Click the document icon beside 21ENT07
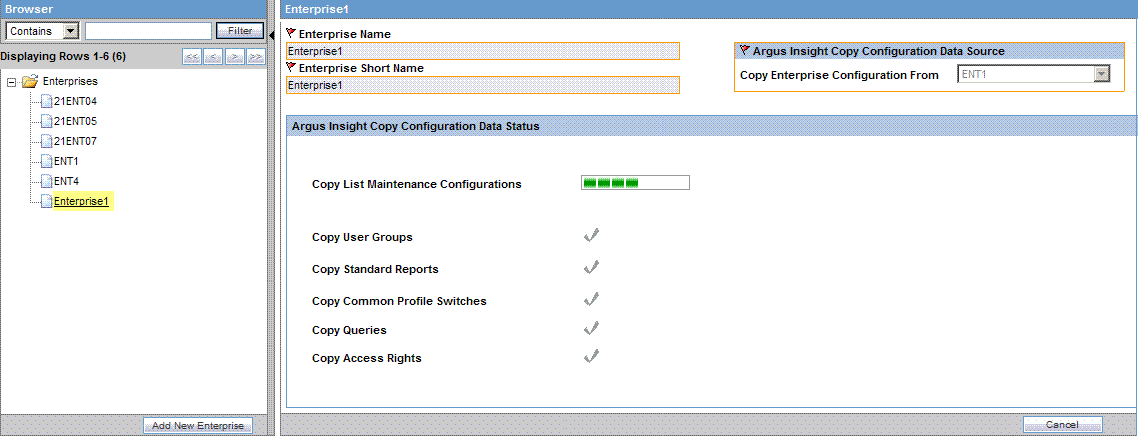The width and height of the screenshot is (1138, 437). pyautogui.click(x=46, y=141)
